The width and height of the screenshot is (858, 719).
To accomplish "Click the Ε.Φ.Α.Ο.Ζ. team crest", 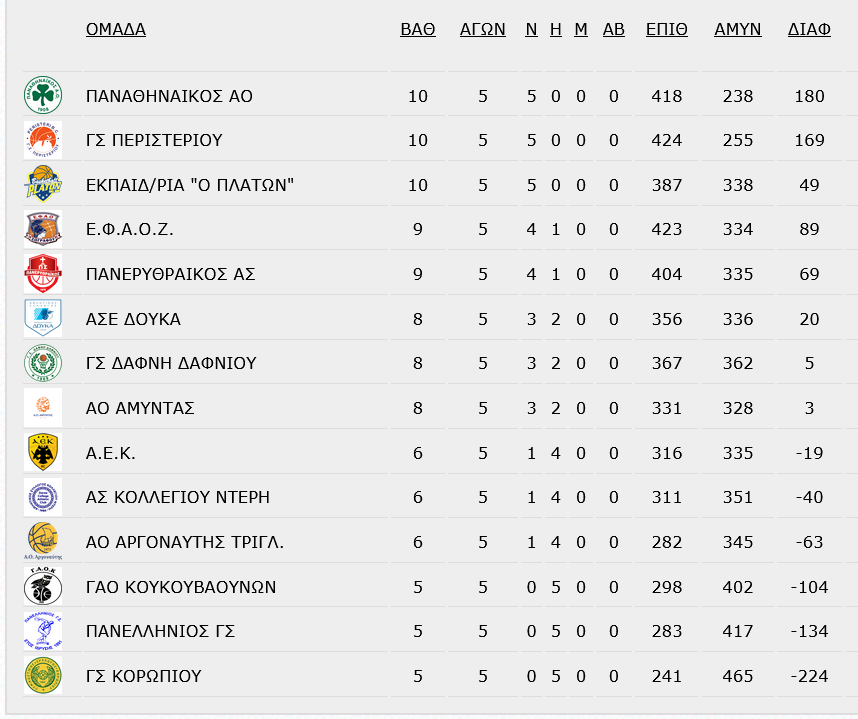I will coord(43,229).
